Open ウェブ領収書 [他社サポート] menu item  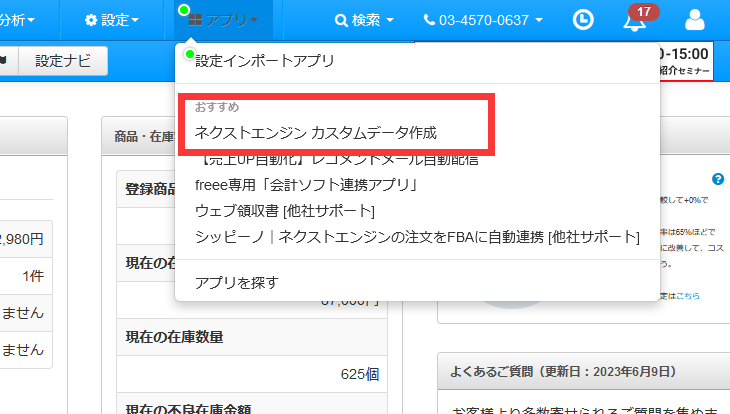[x=285, y=211]
